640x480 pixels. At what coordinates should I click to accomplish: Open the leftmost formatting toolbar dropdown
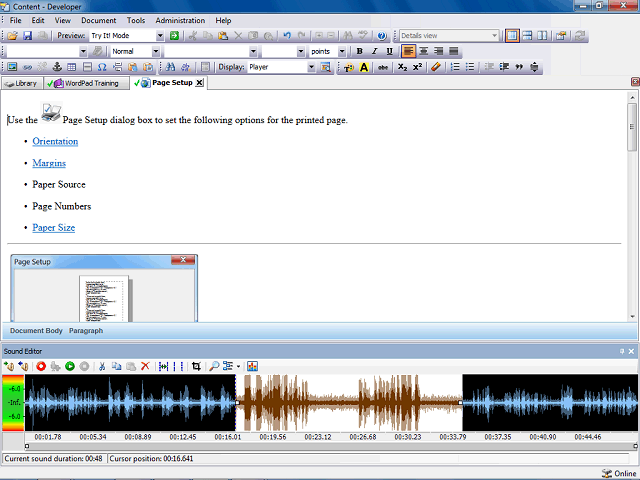[x=83, y=51]
